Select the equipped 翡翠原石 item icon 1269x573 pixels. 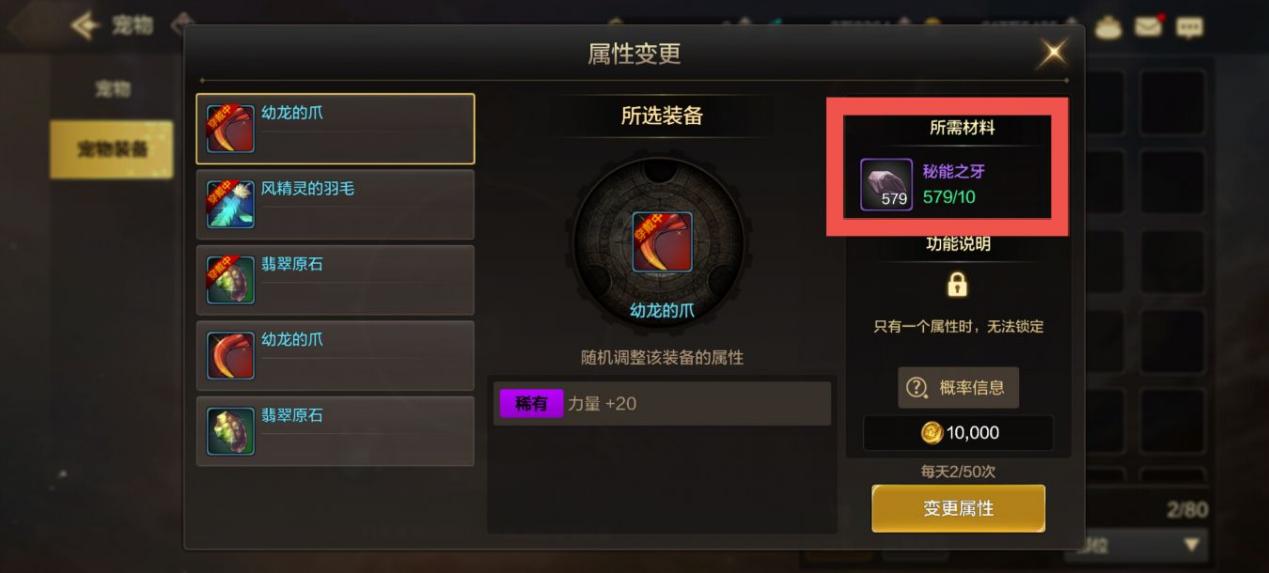pos(230,280)
